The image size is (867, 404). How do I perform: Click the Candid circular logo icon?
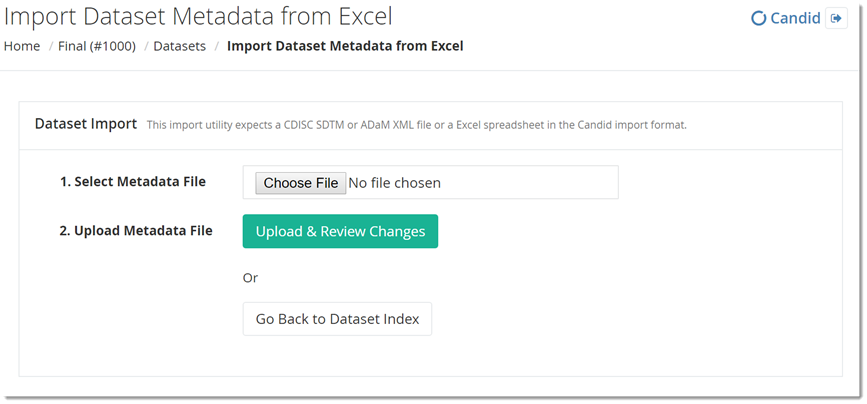click(758, 18)
